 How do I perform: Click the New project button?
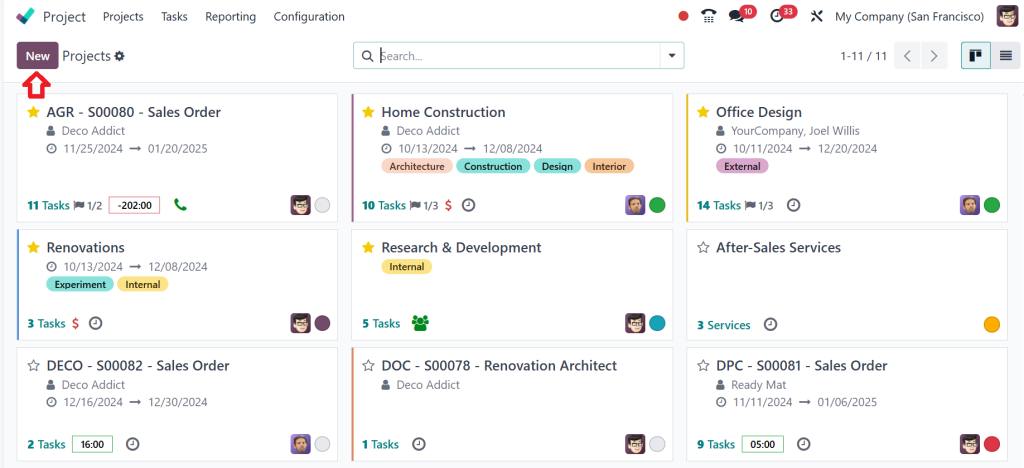(x=38, y=55)
